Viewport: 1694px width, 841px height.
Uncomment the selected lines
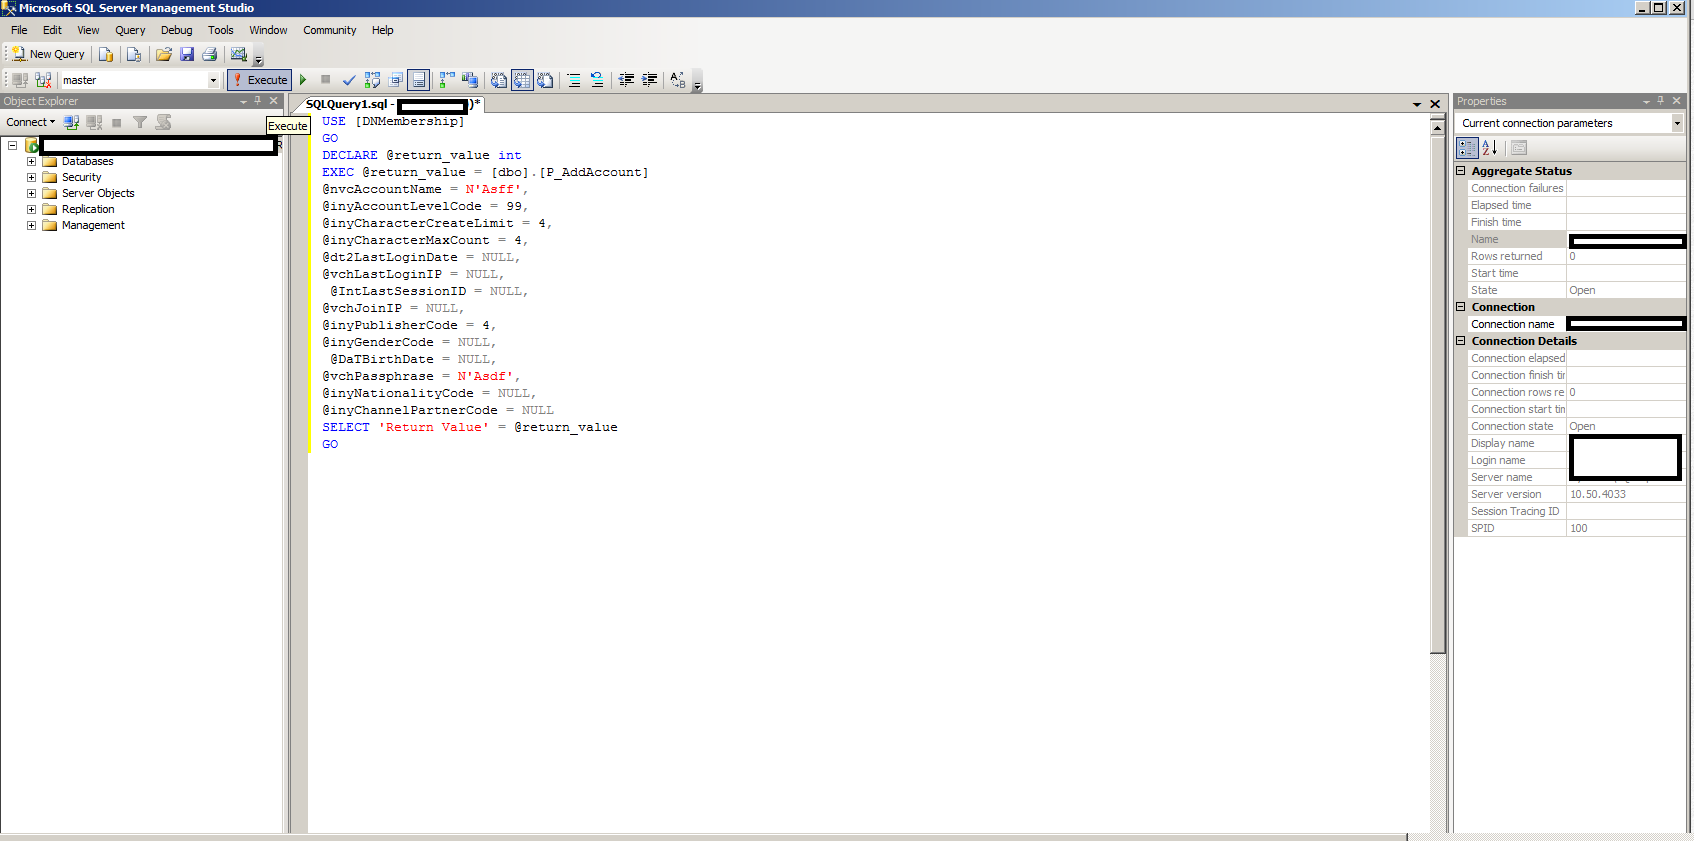coord(597,80)
